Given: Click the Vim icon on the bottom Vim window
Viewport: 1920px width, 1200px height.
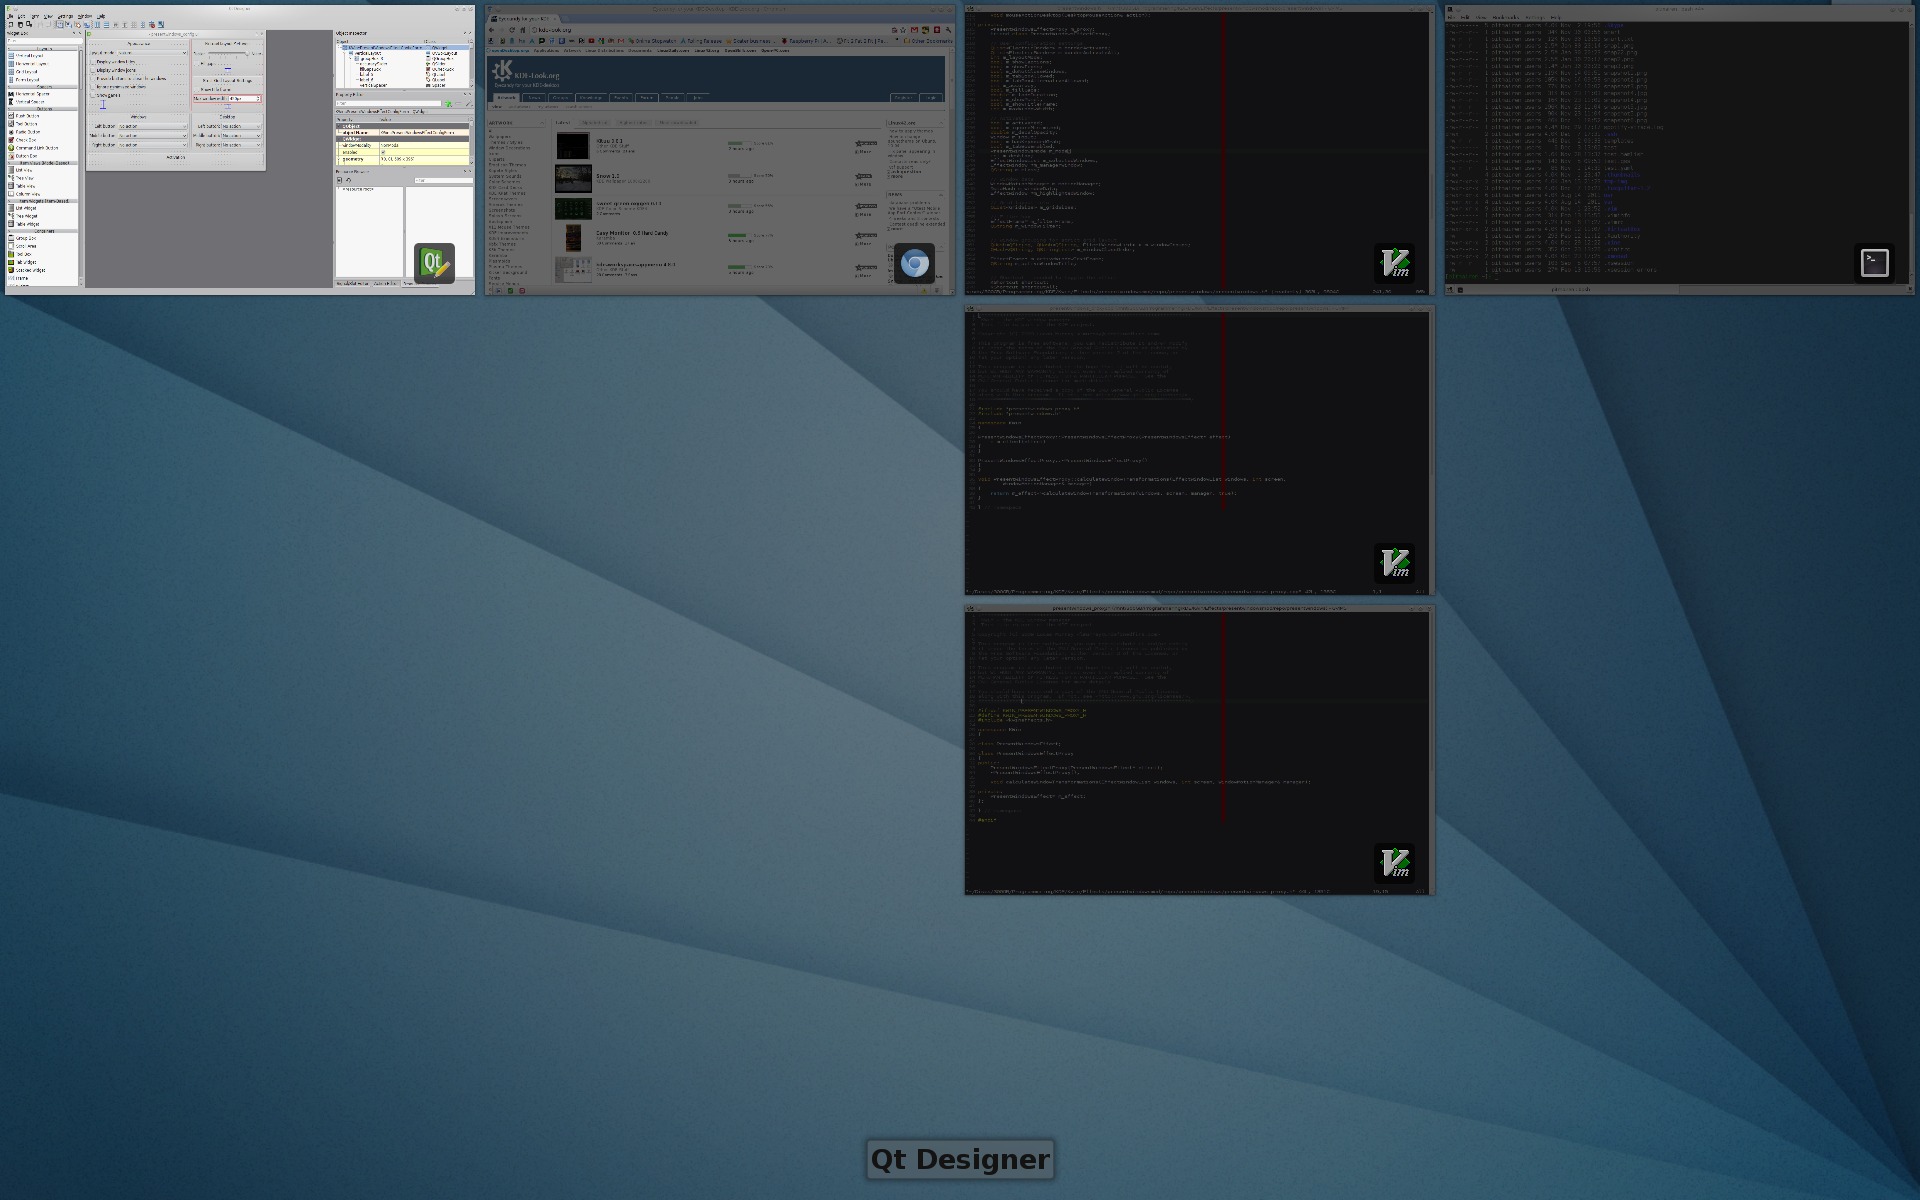Looking at the screenshot, I should click(x=1394, y=863).
